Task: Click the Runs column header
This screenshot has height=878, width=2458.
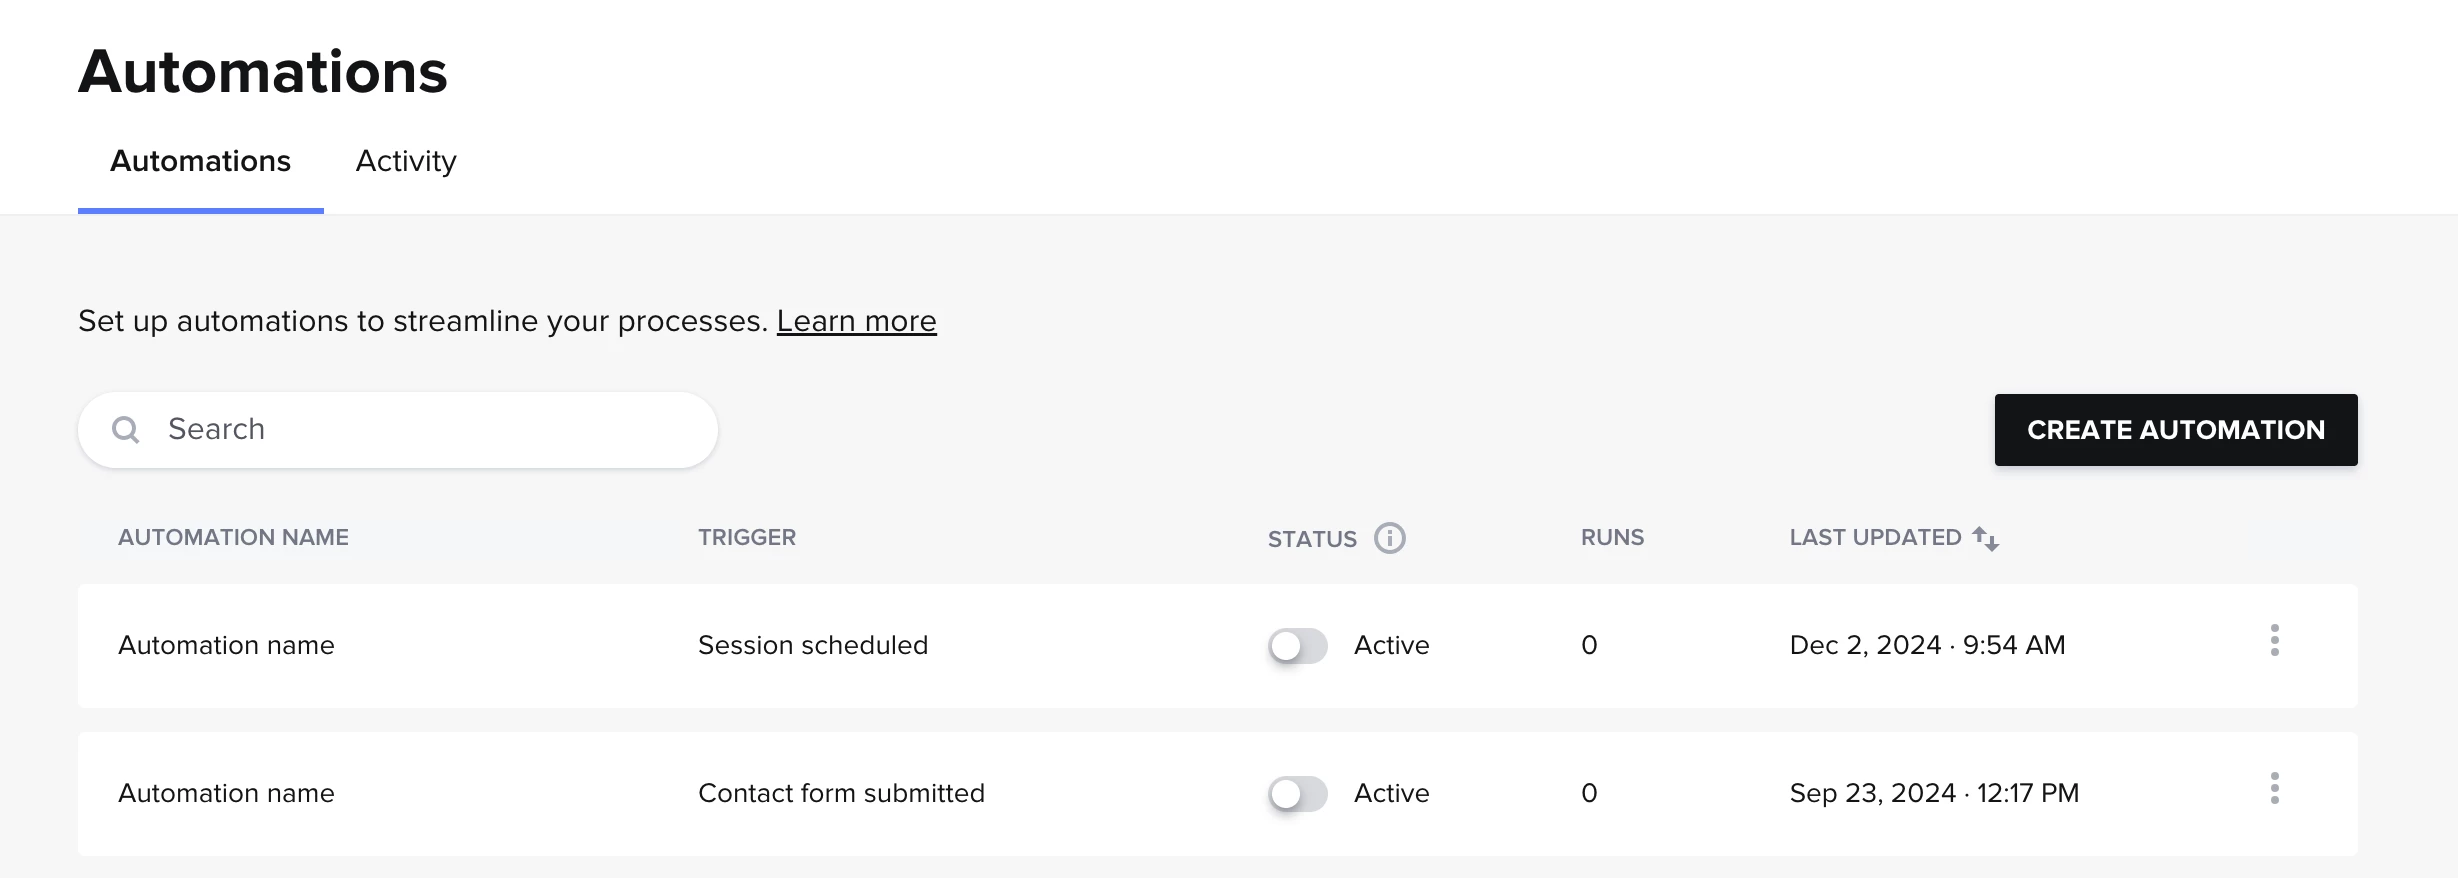Action: point(1612,538)
